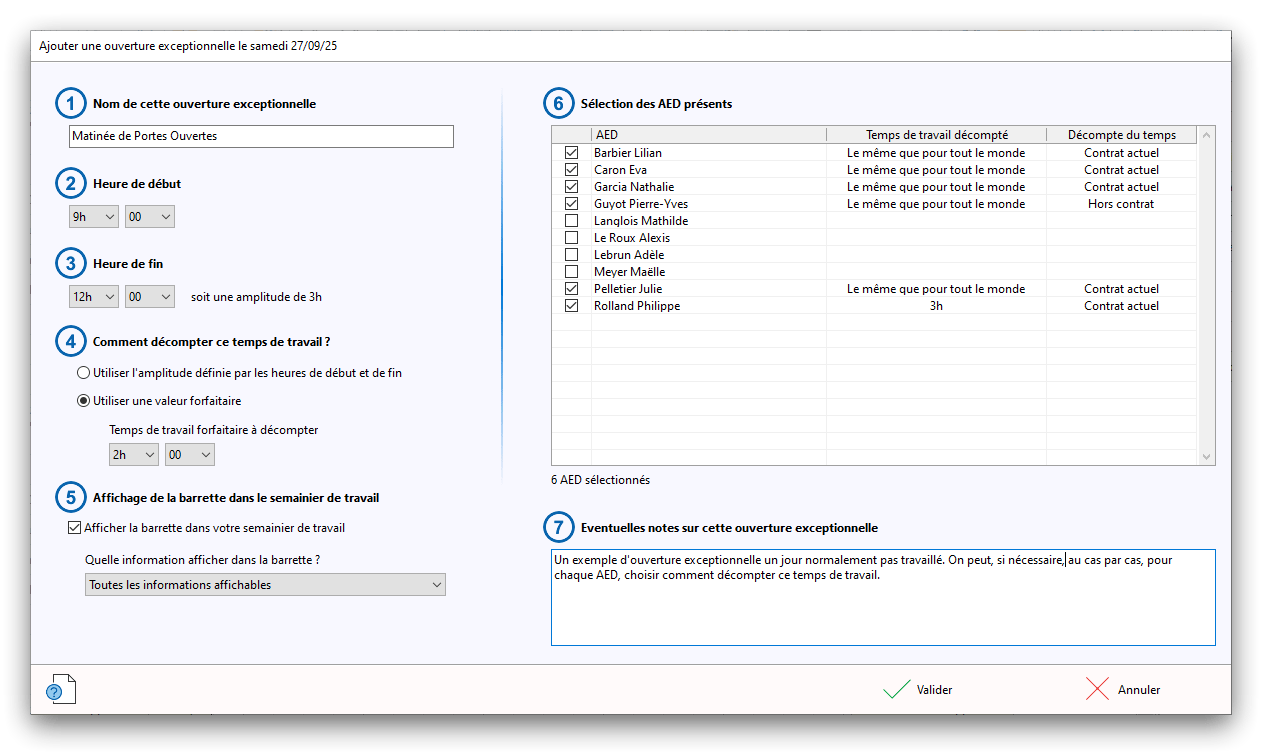Image resolution: width=1262 pixels, height=755 pixels.
Task: Click the AED list scrollbar down arrow
Action: [1207, 456]
